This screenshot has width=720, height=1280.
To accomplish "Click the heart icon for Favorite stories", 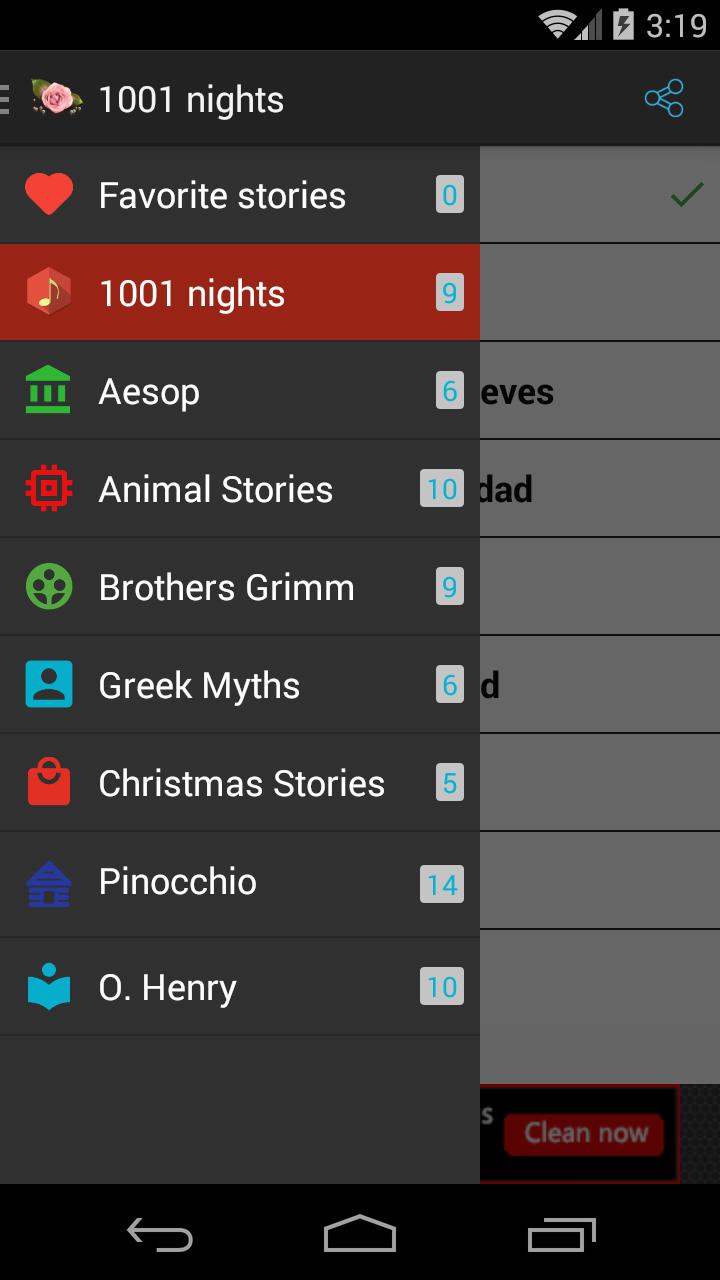I will tap(48, 195).
